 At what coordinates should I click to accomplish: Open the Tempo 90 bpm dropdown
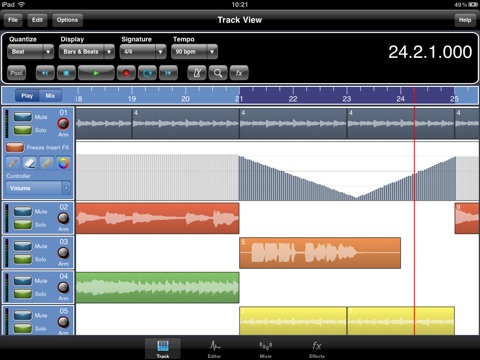tap(194, 52)
